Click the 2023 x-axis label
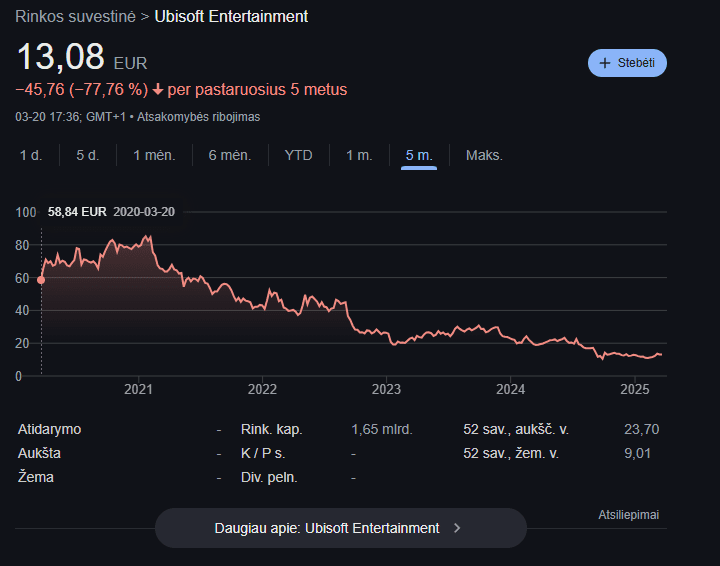 coord(386,389)
